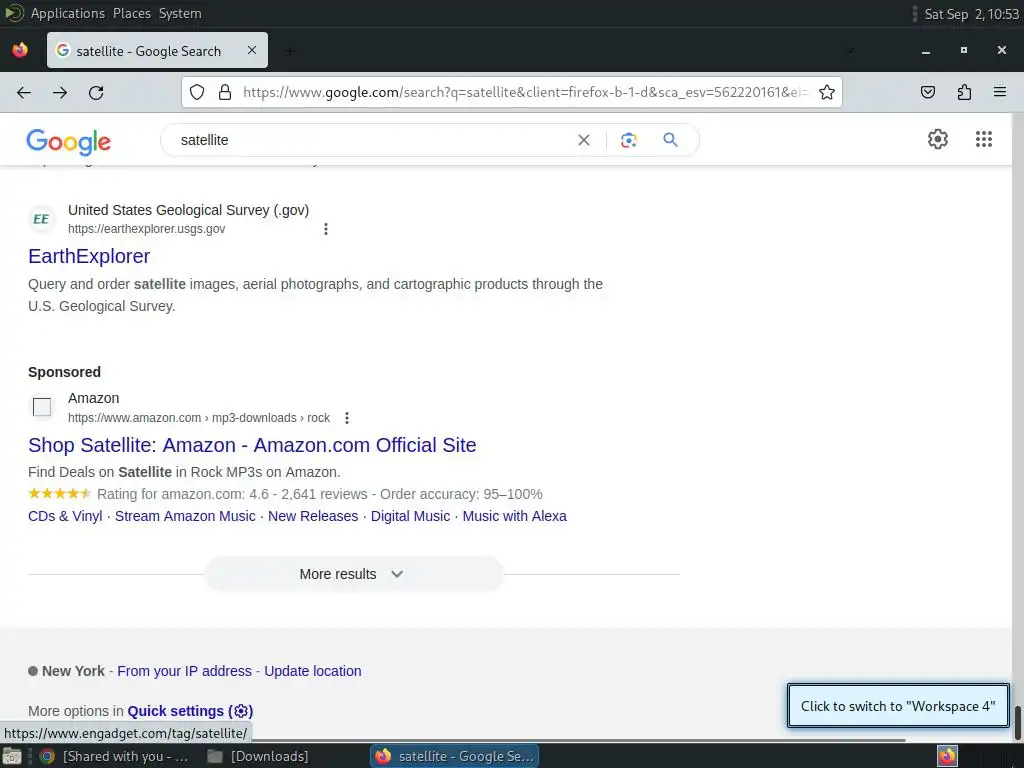Open CDs & Vinyl sitelink
This screenshot has width=1024, height=768.
(x=65, y=516)
